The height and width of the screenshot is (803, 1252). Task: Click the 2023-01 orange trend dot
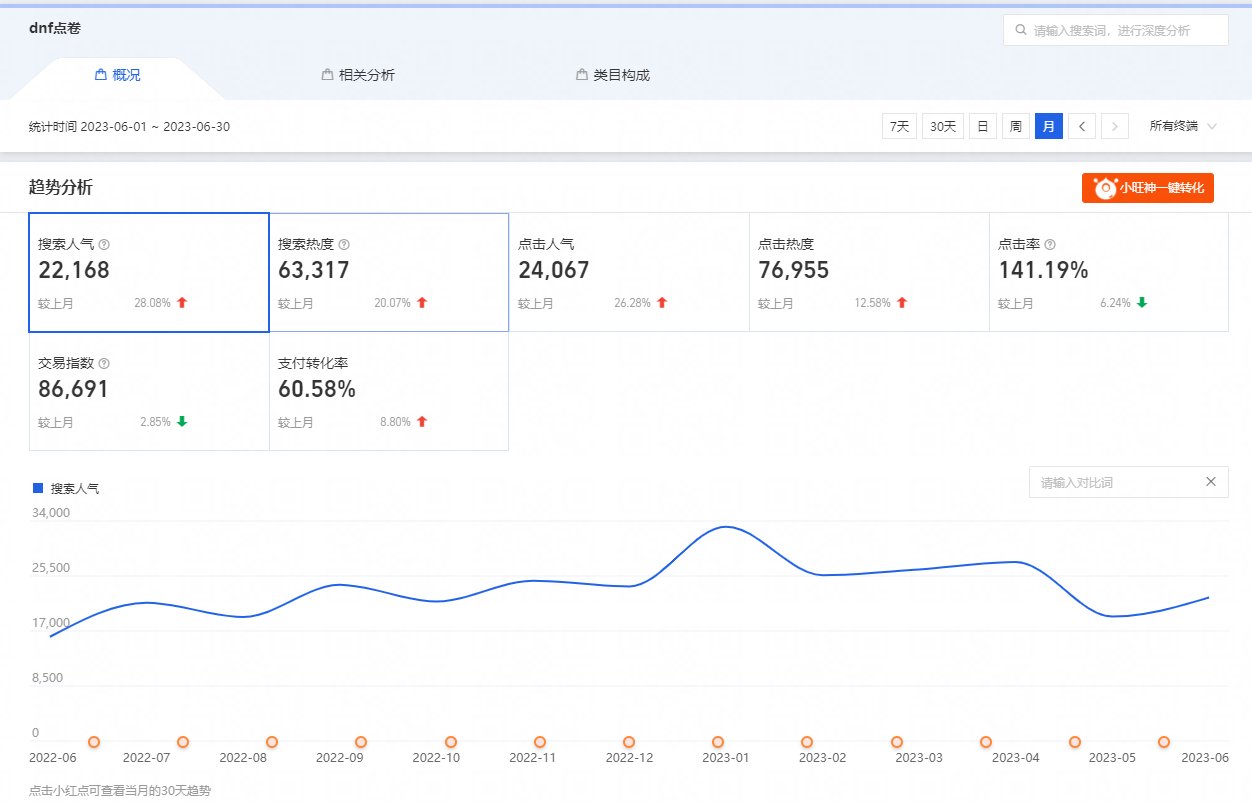[x=718, y=742]
